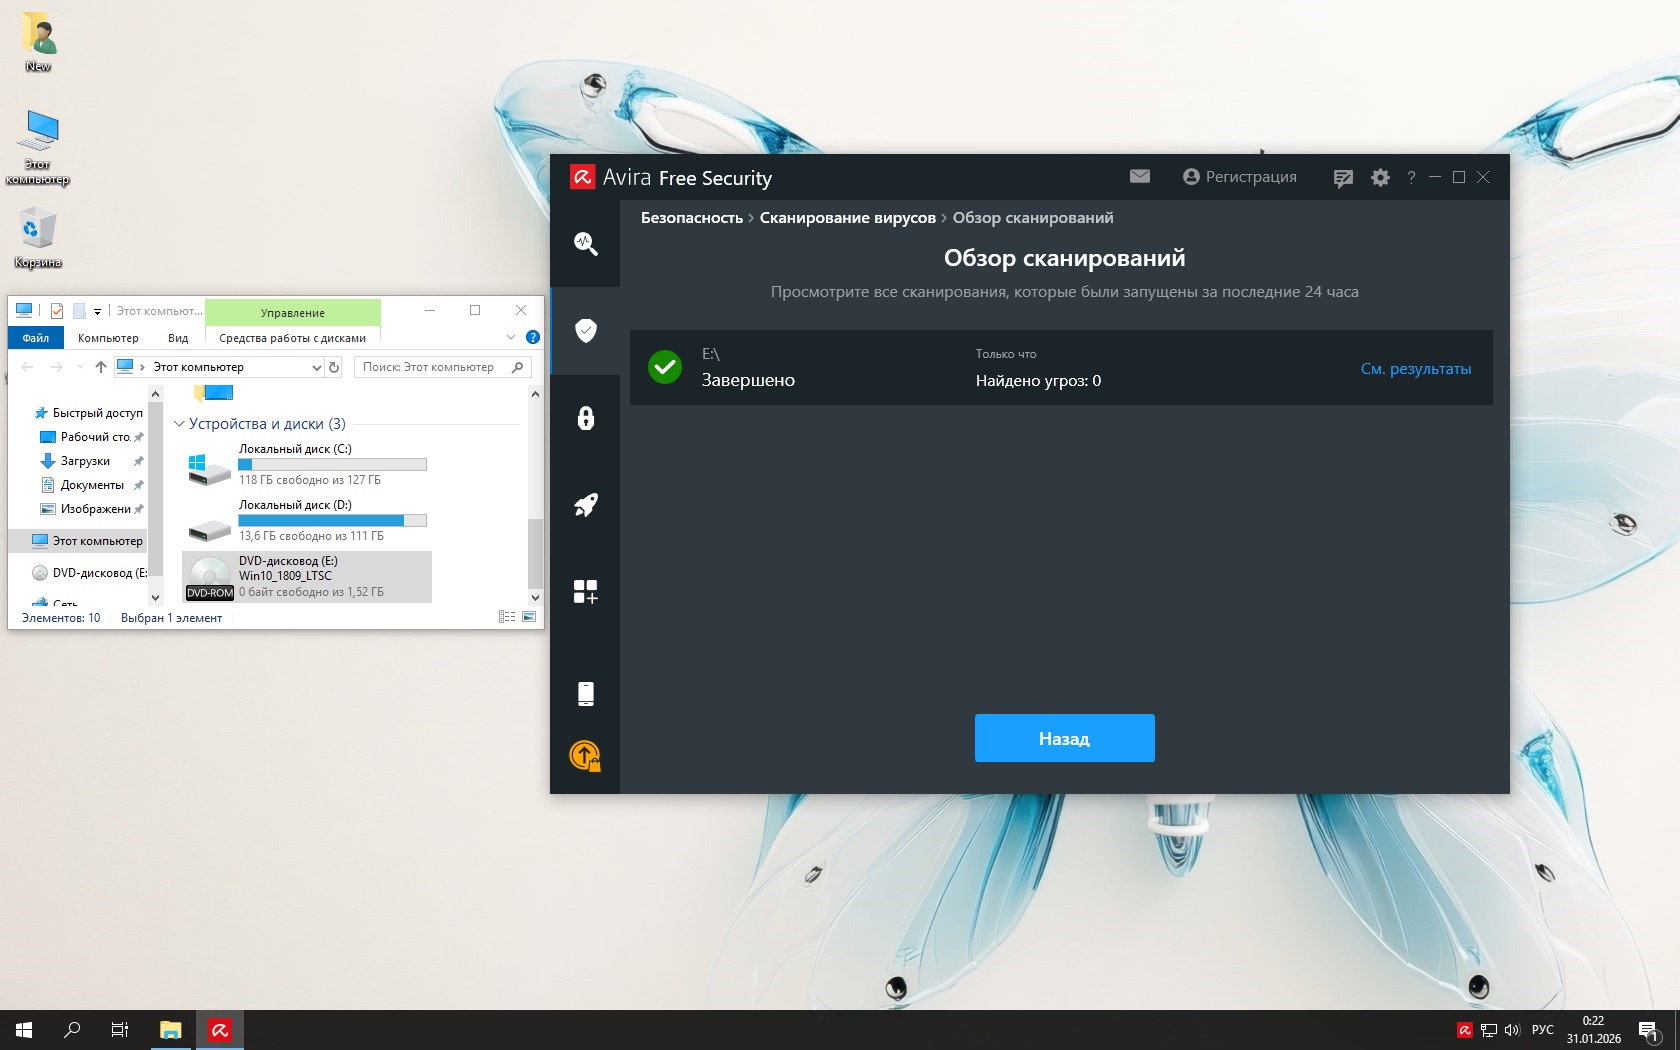The image size is (1680, 1050).
Task: Switch Explorer to large thumbnails view
Action: [x=529, y=617]
